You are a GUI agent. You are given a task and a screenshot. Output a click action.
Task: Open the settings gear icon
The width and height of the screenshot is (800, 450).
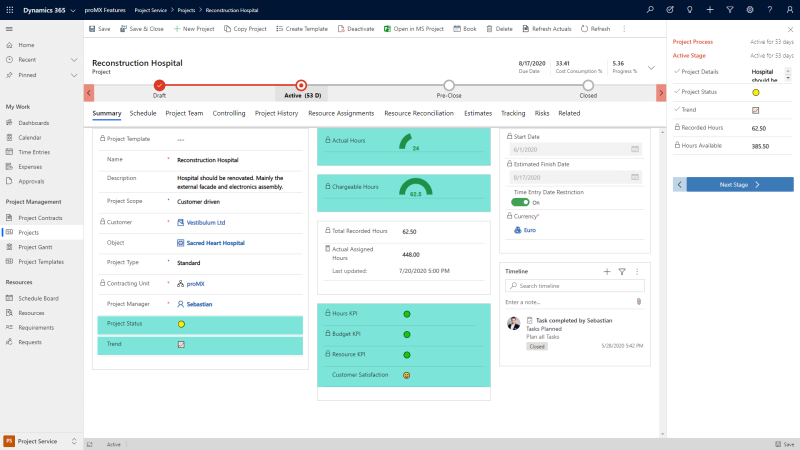point(751,9)
